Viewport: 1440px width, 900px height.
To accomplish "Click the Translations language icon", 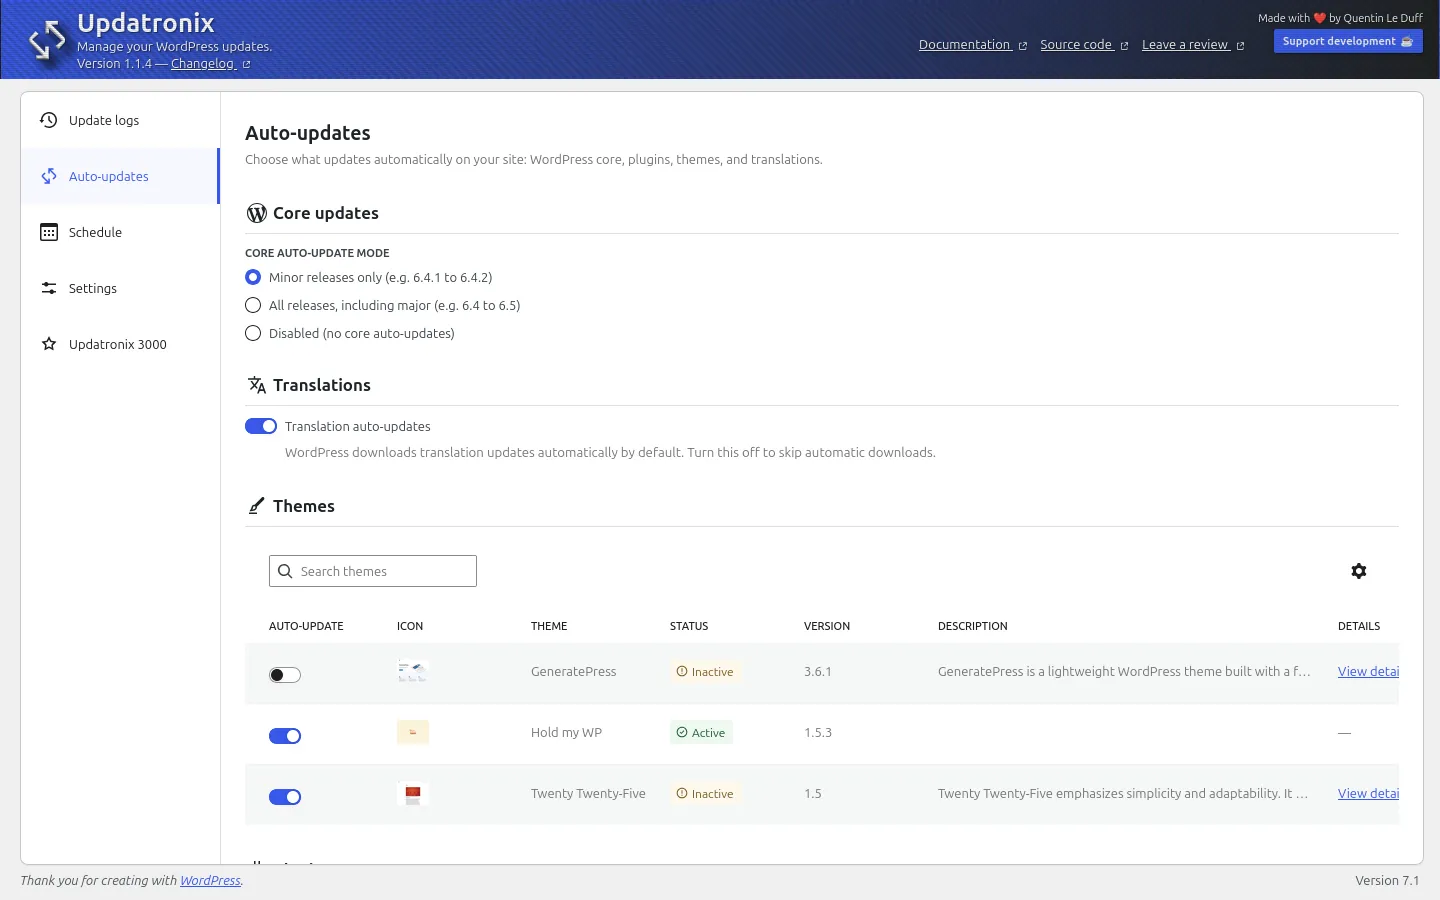I will (x=257, y=385).
